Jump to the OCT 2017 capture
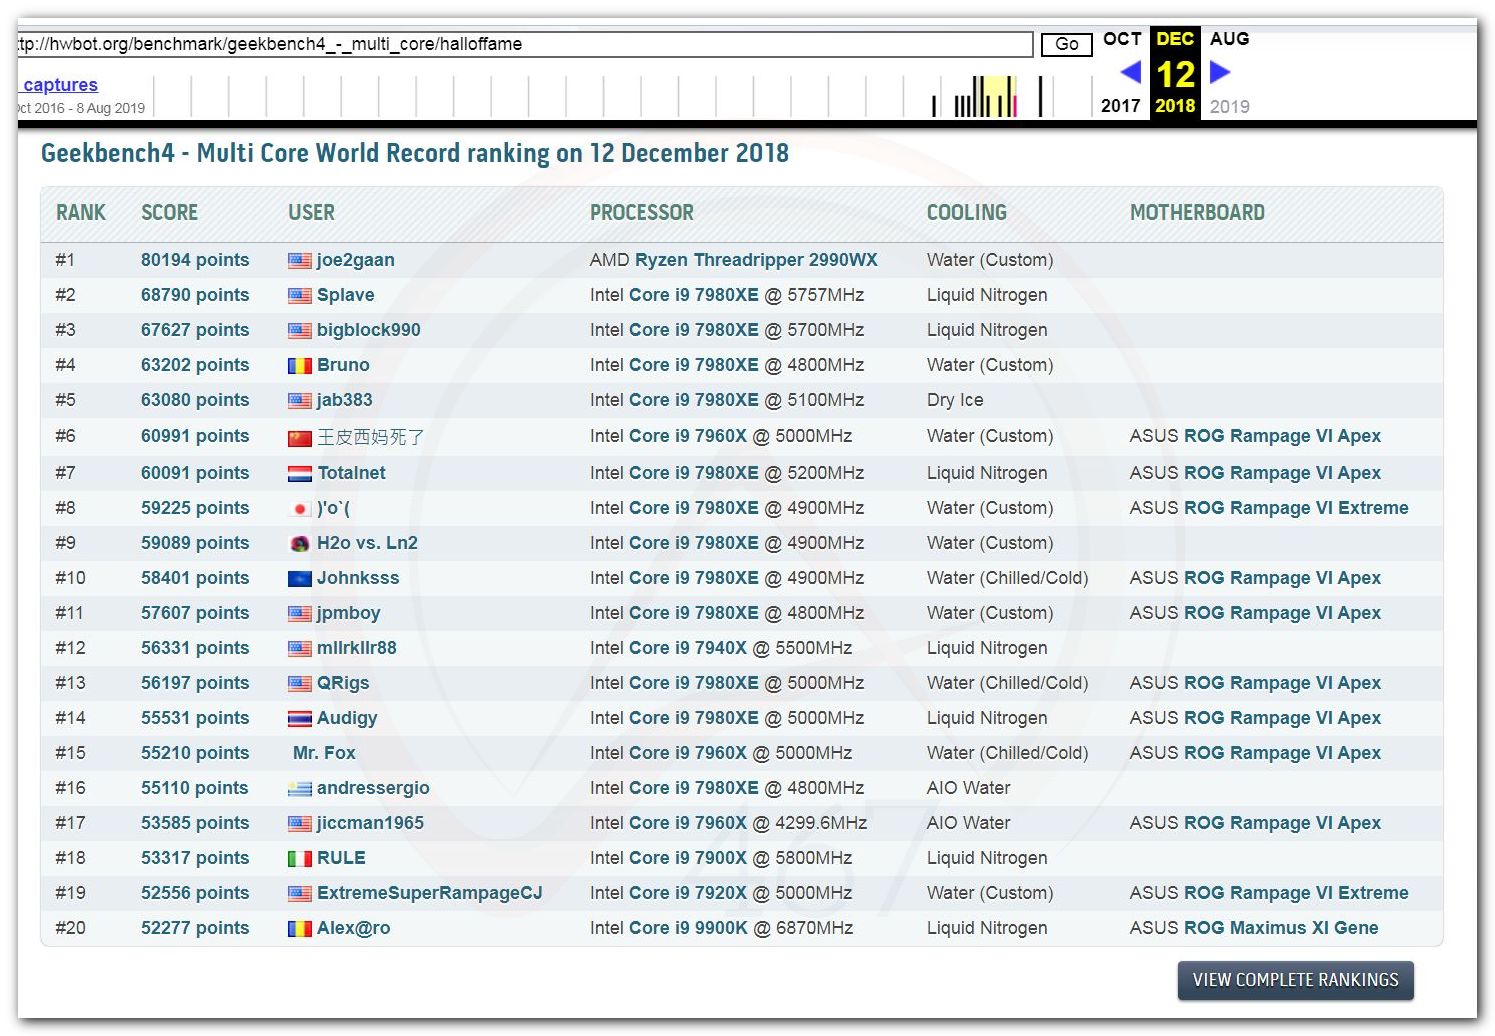Image resolution: width=1495 pixels, height=1036 pixels. (x=1121, y=40)
